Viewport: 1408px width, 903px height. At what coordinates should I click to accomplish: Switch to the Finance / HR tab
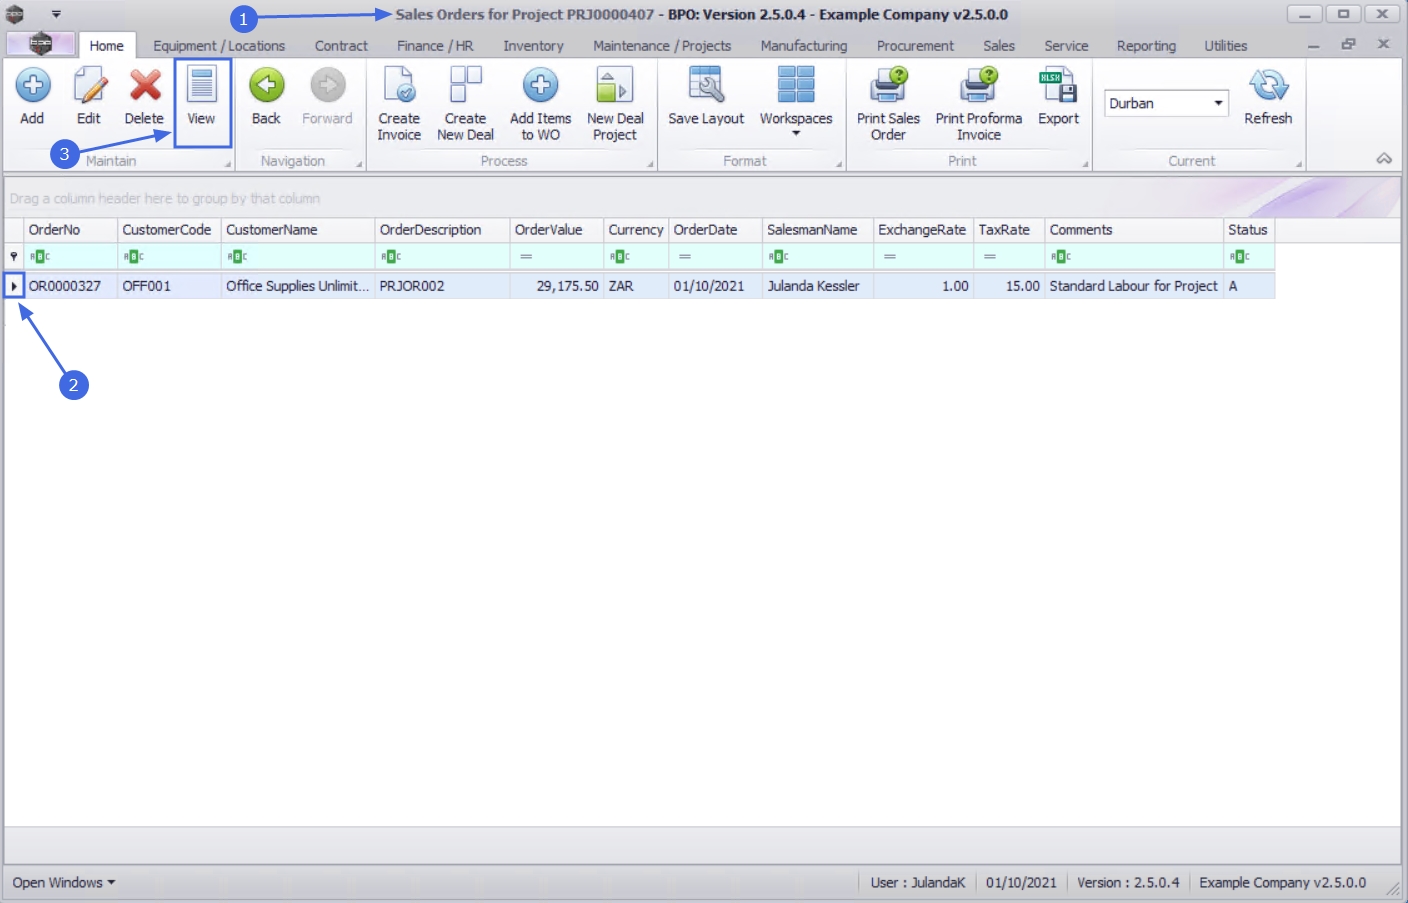coord(435,46)
